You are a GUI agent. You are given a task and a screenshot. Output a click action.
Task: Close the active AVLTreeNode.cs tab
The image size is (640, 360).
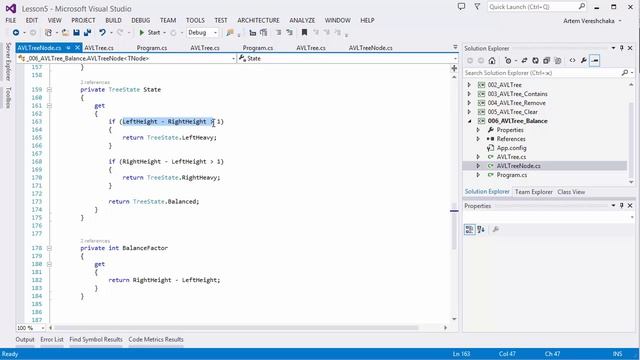[77, 48]
